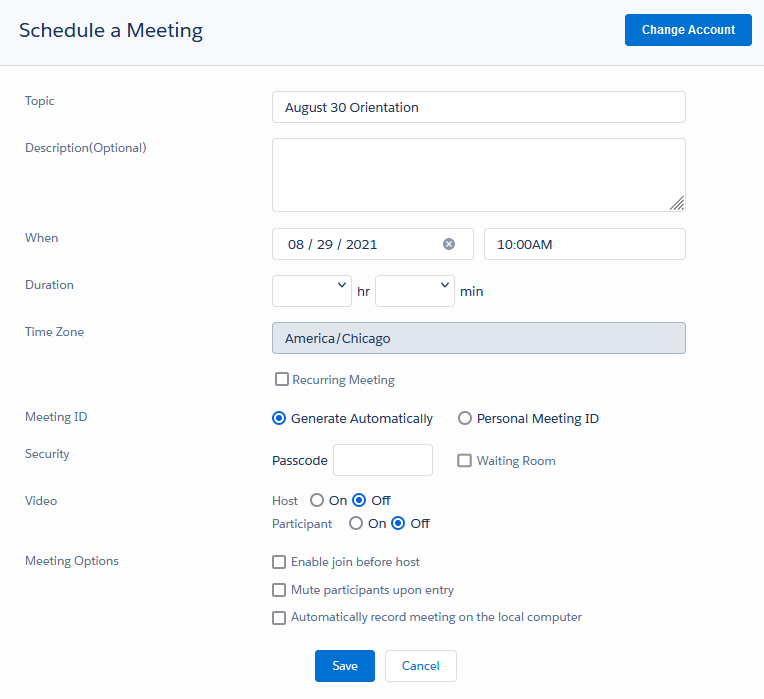
Task: Open the duration hours dropdown
Action: (x=312, y=291)
